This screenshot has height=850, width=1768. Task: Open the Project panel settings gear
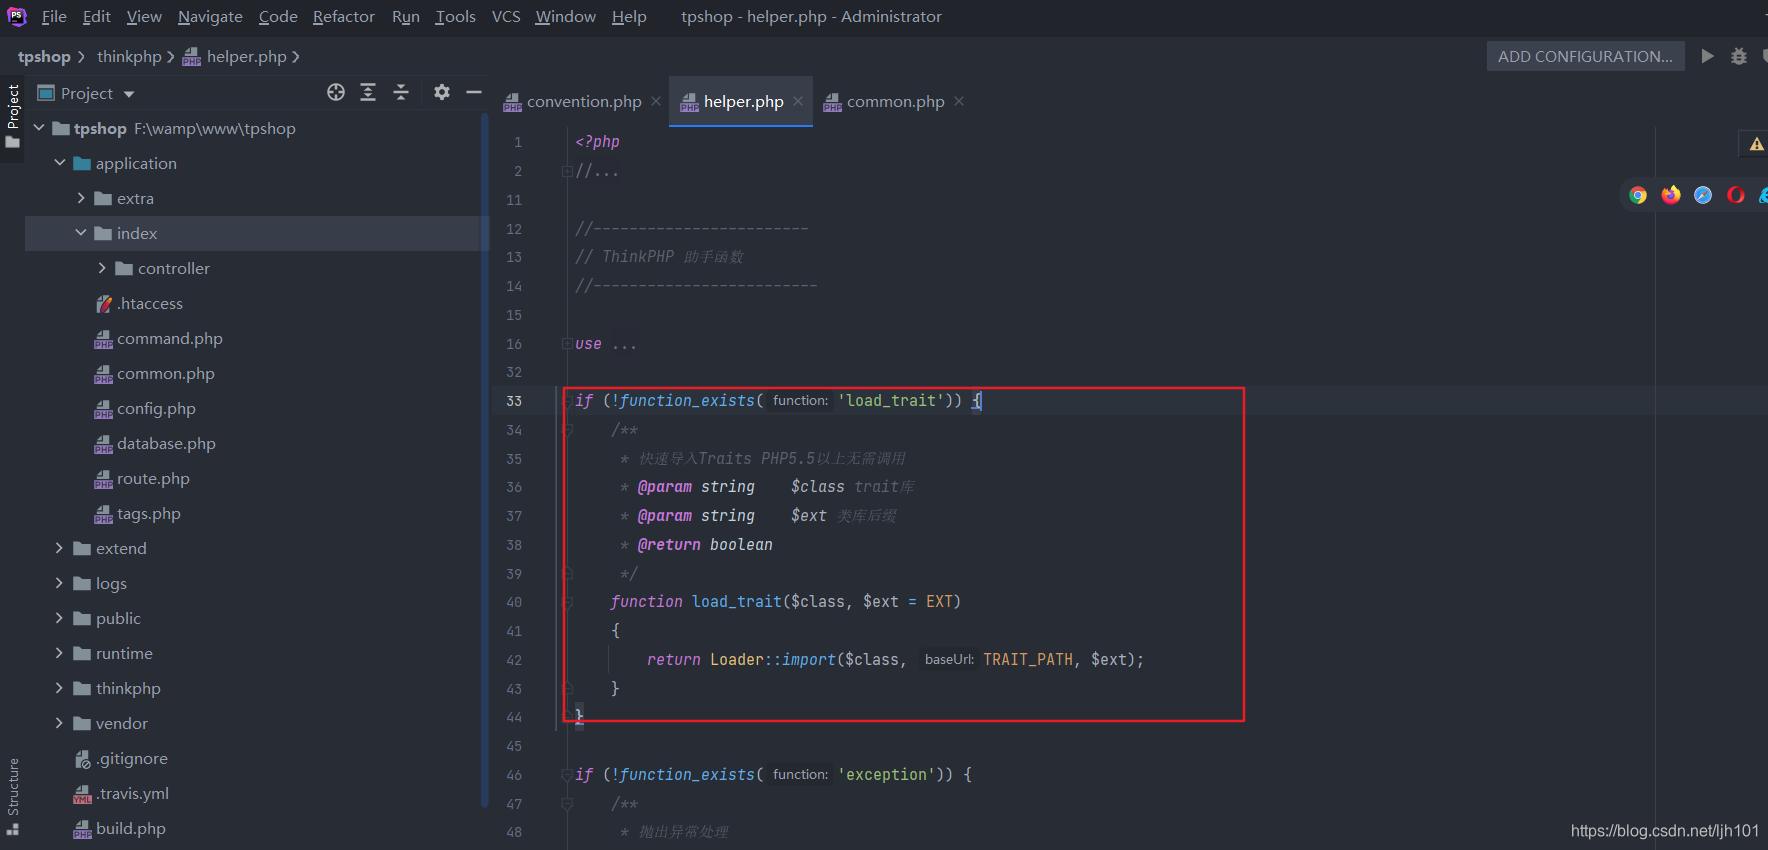pos(442,92)
